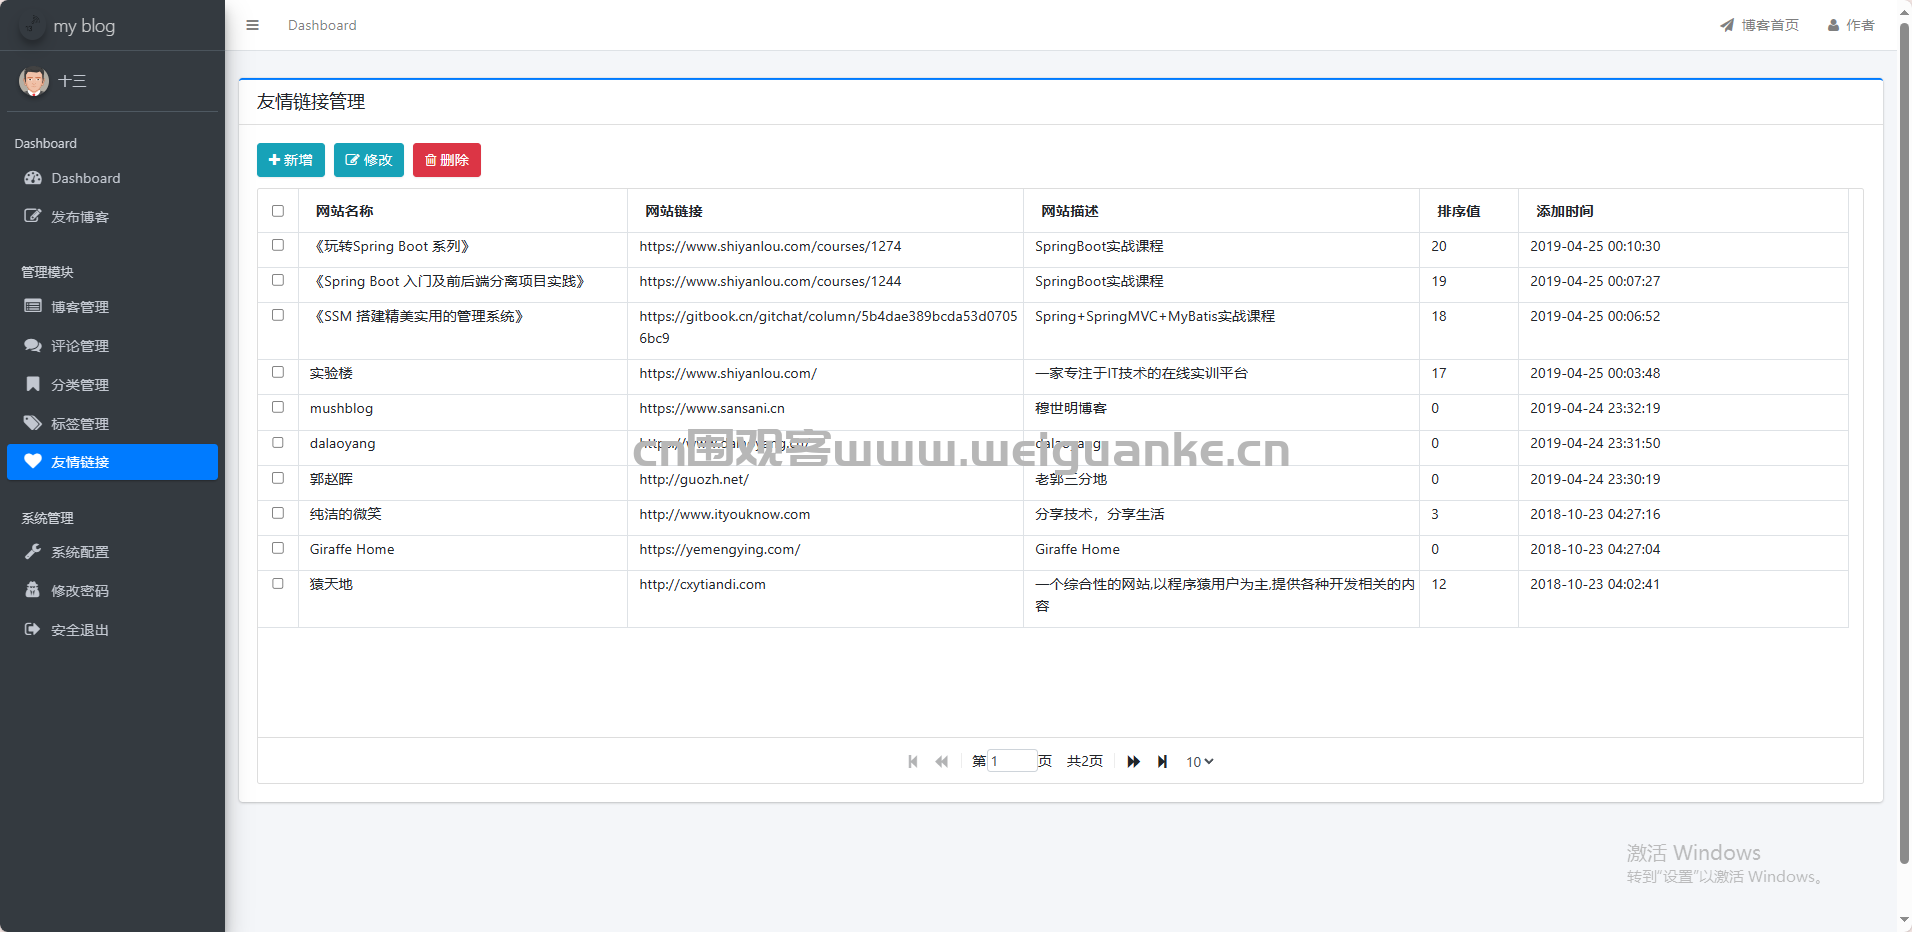Screen dimensions: 1912x932
Task: Check the mushblog row checkbox
Action: click(x=278, y=407)
